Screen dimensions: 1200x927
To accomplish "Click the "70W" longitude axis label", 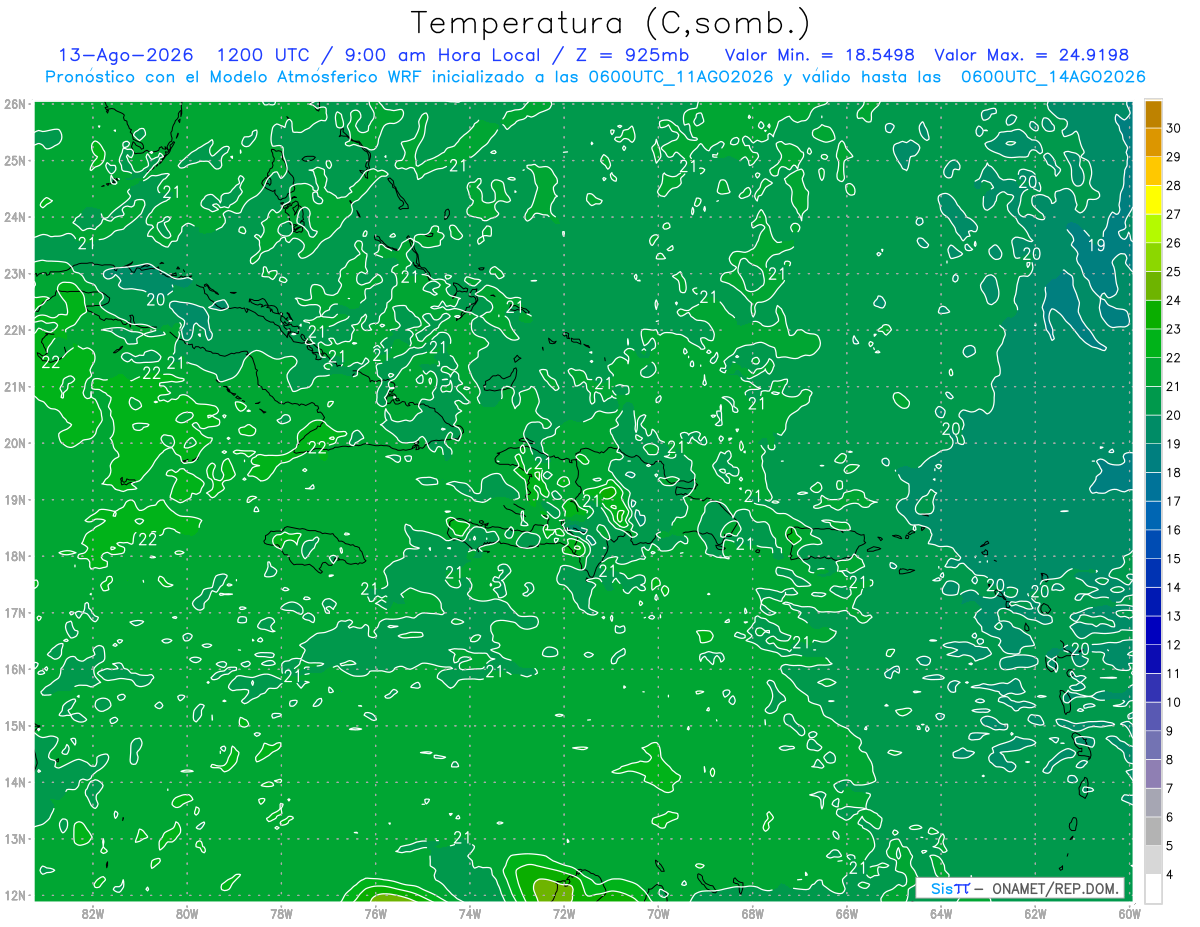I will point(658,913).
